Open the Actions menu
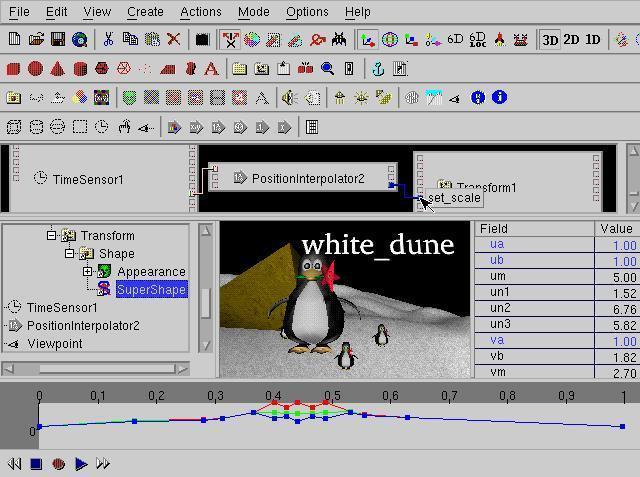Screen dimensions: 640x477 [x=201, y=12]
